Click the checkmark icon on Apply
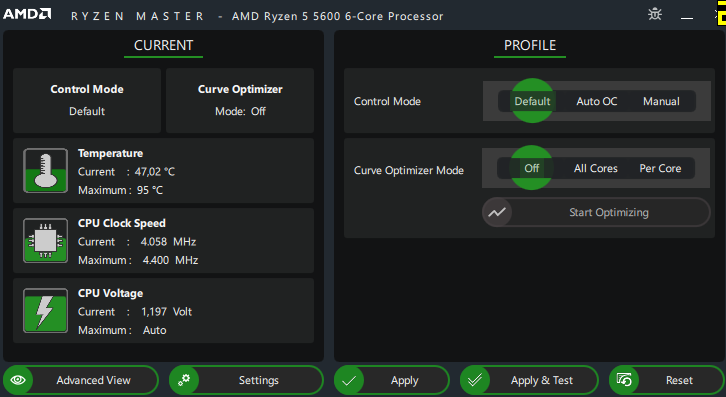 [349, 380]
